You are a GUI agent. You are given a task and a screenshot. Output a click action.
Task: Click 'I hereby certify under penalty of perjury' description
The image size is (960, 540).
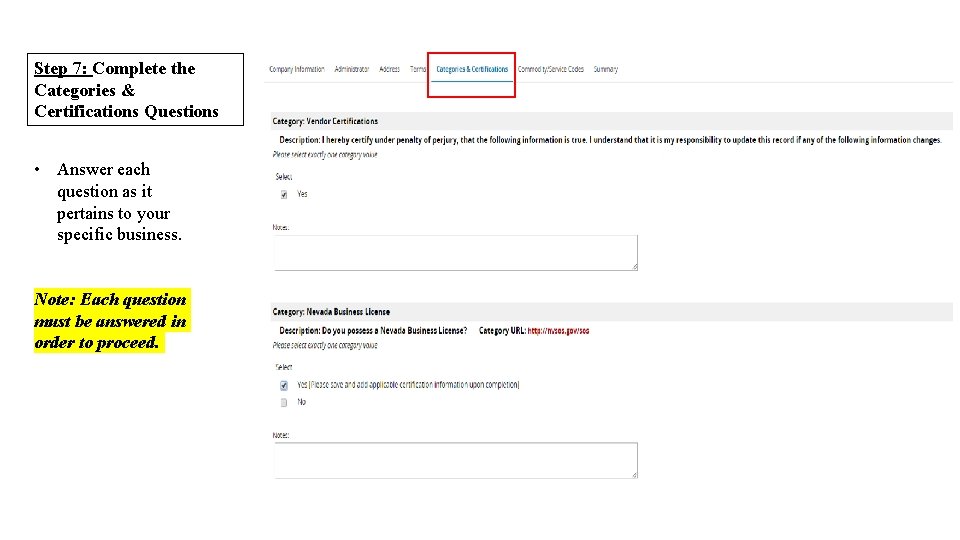[631, 140]
